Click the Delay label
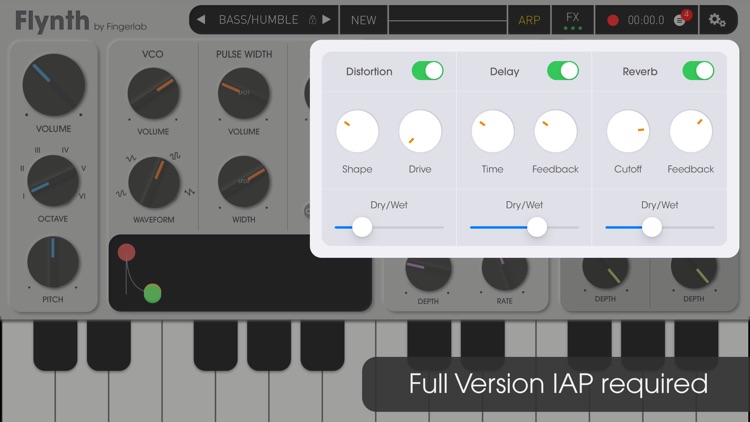The height and width of the screenshot is (422, 750). tap(504, 71)
